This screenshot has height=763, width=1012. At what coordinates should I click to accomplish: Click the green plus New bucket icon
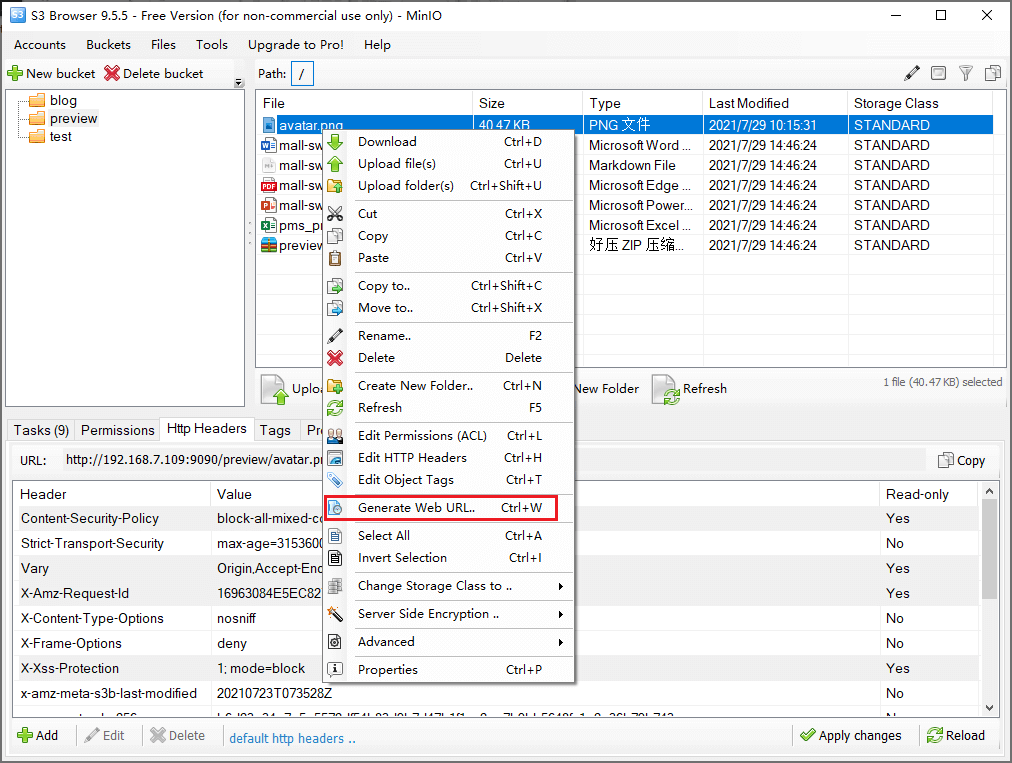15,73
